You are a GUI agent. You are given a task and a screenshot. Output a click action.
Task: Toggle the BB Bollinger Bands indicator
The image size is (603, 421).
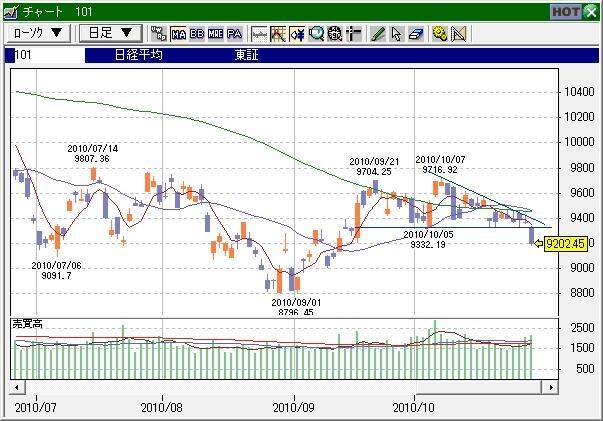coord(196,33)
